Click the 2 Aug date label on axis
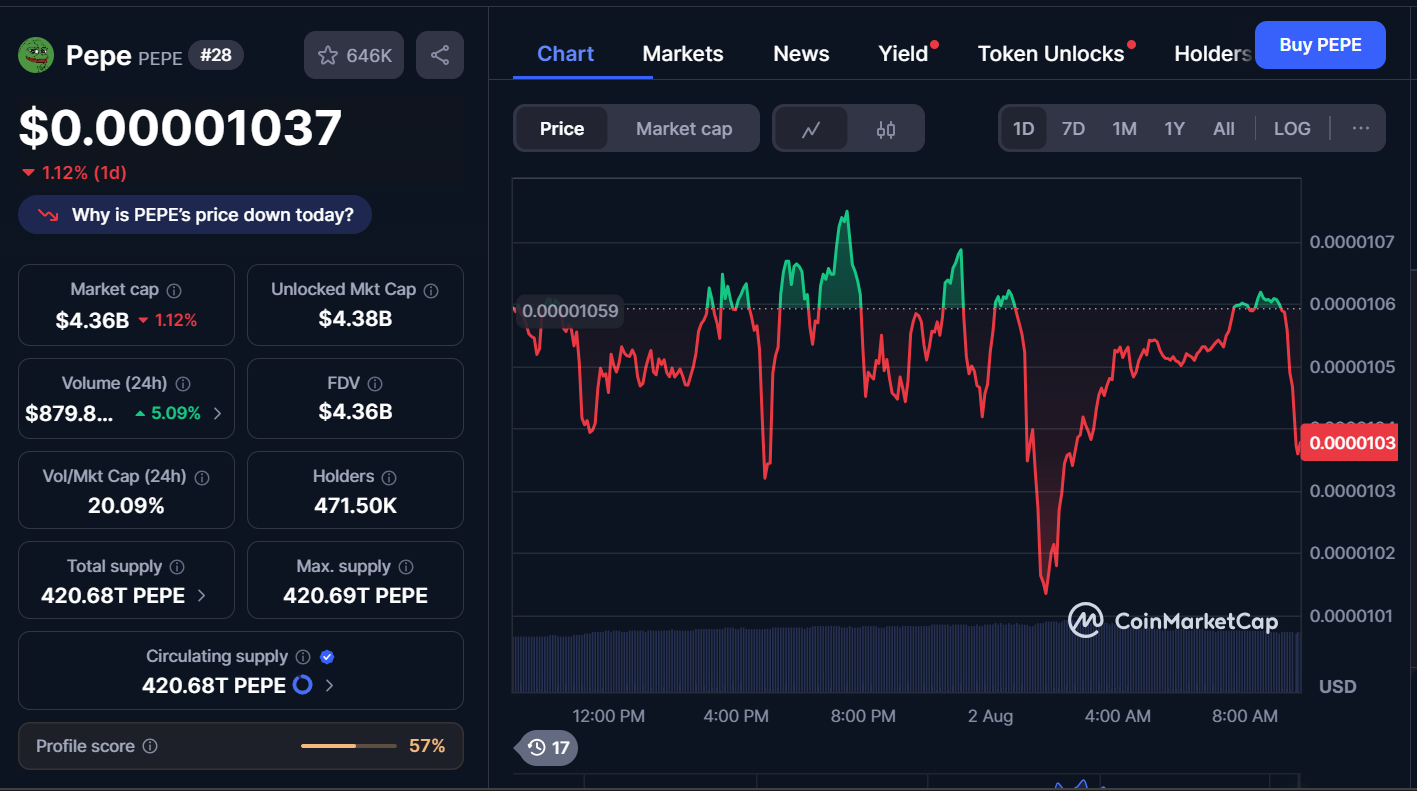The height and width of the screenshot is (791, 1417). (990, 716)
